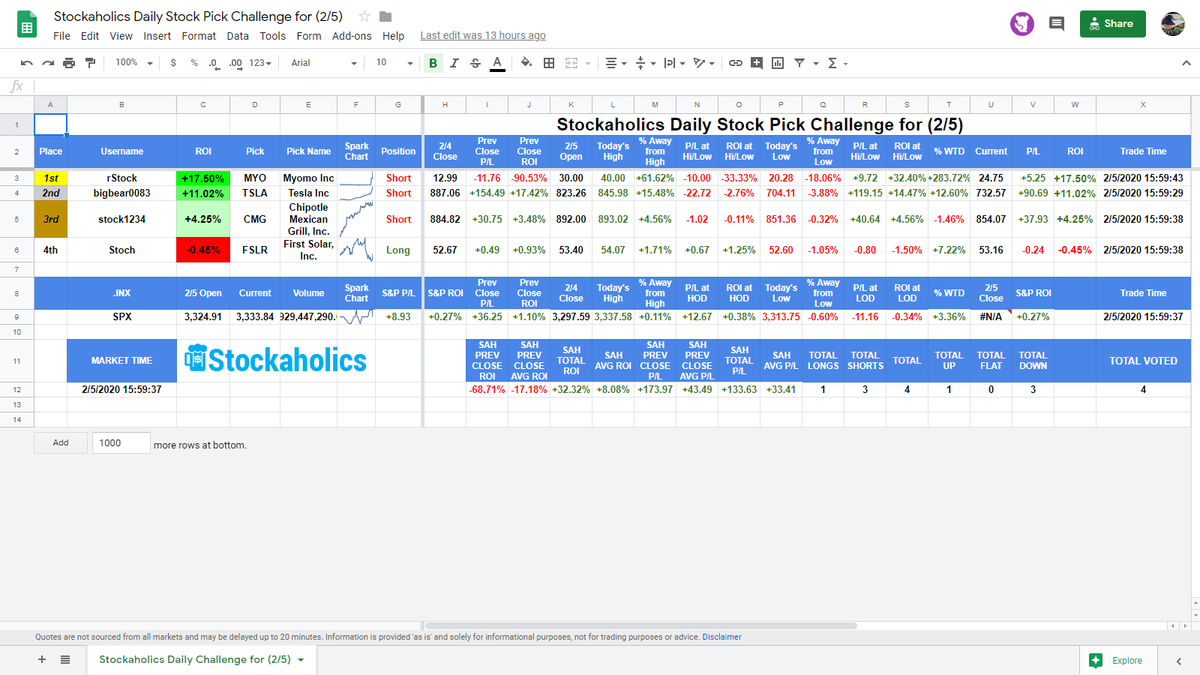Open the Google Sheets home icon
This screenshot has height=675, width=1200.
(x=27, y=26)
